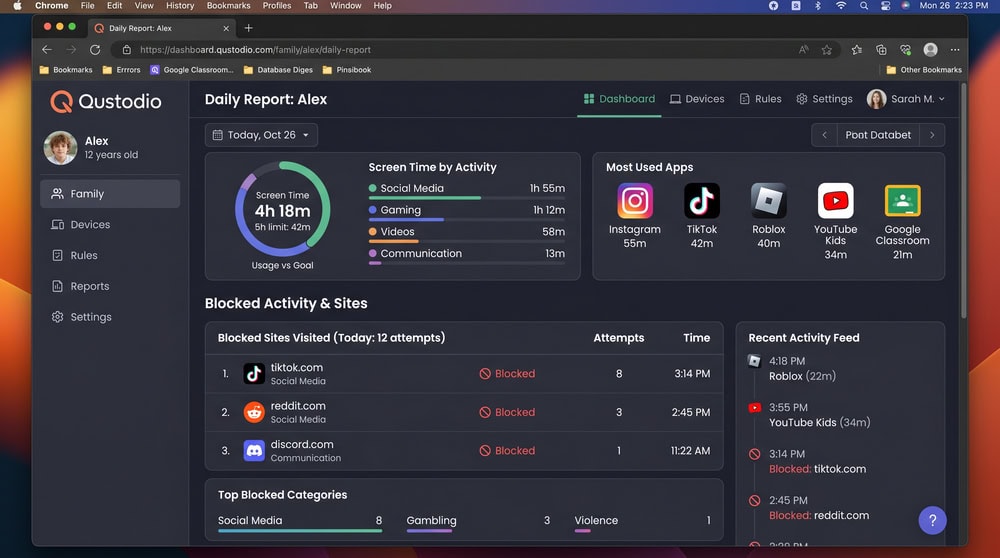This screenshot has height=558, width=1000.
Task: Switch to the Devices top tab
Action: click(697, 99)
